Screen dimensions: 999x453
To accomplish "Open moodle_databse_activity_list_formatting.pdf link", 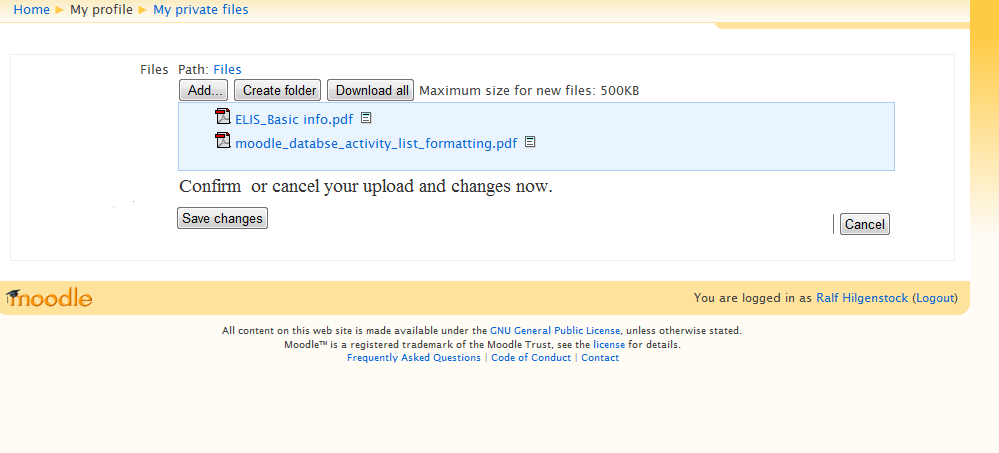I will coord(376,143).
